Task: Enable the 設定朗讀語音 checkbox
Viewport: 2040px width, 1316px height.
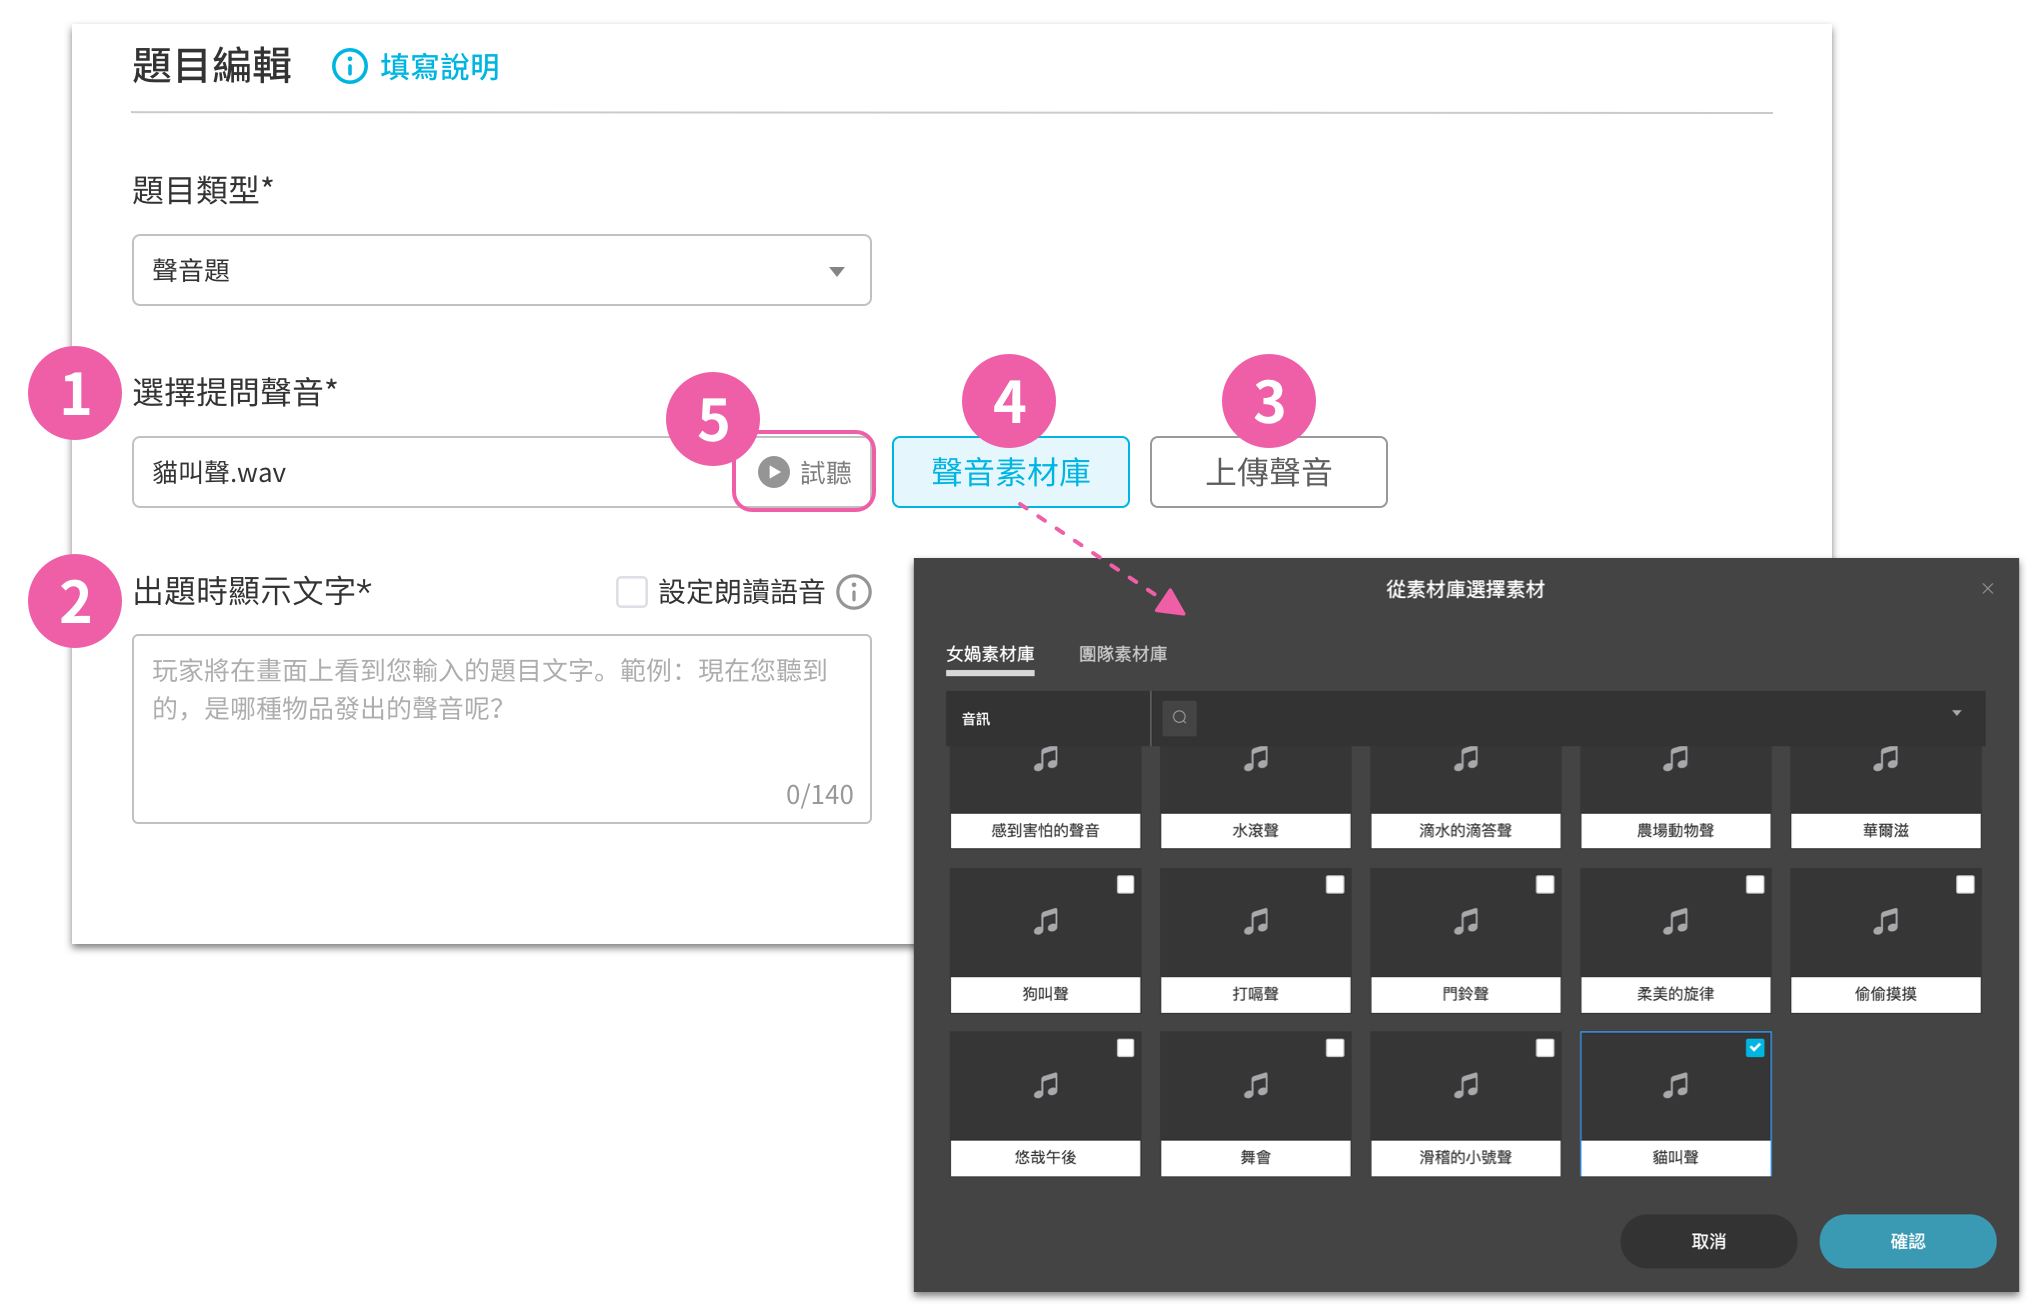Action: pos(632,592)
